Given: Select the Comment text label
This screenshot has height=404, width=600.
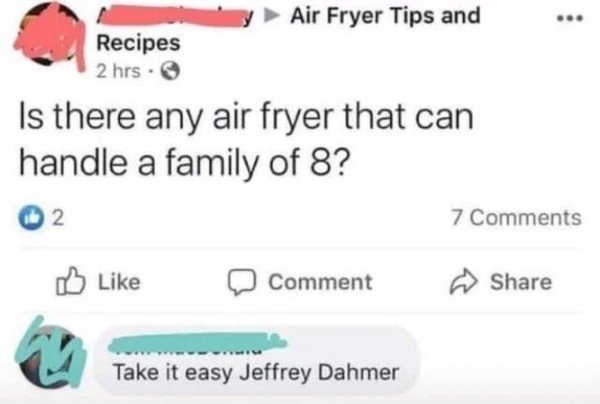Looking at the screenshot, I should pyautogui.click(x=320, y=282).
